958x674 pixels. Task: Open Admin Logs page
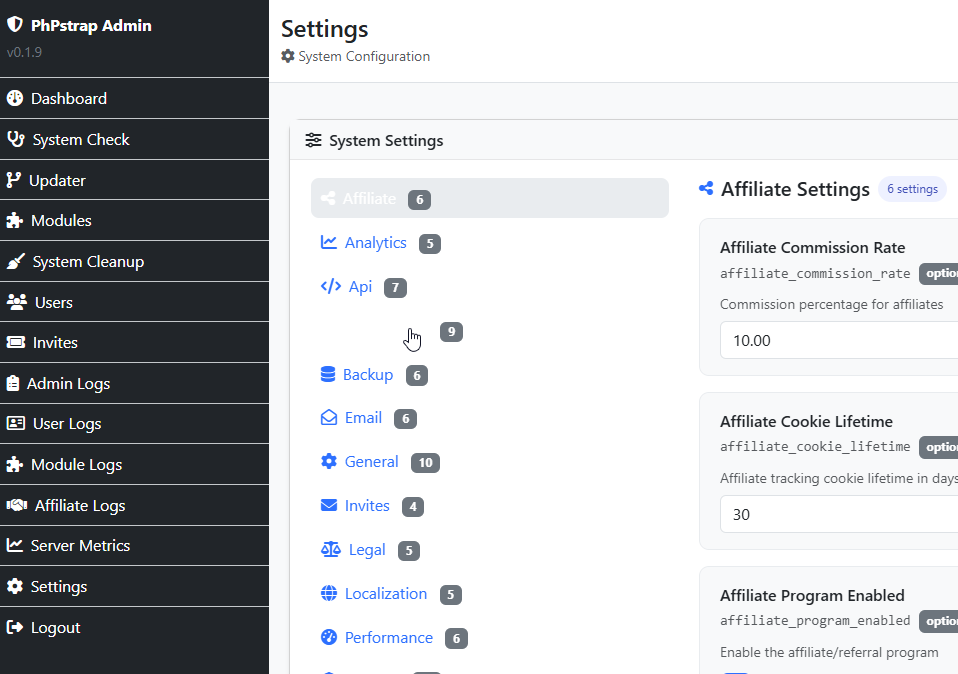(x=134, y=383)
